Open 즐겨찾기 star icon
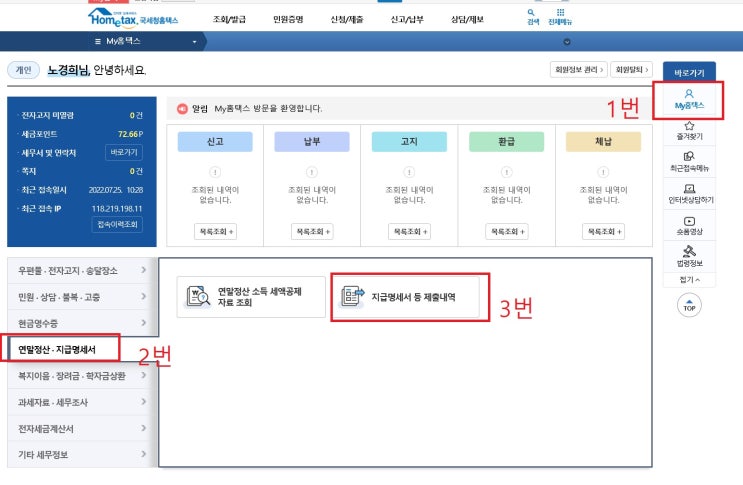This screenshot has height=485, width=743. tap(689, 126)
